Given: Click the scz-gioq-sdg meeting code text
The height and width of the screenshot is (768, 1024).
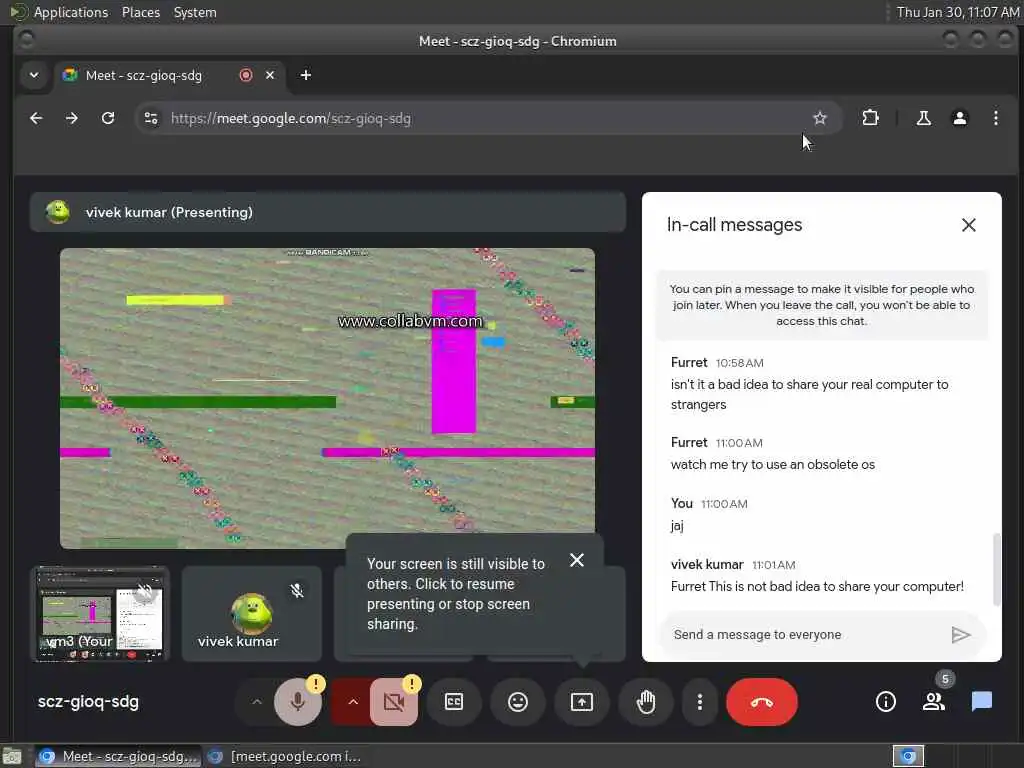Looking at the screenshot, I should coord(88,702).
